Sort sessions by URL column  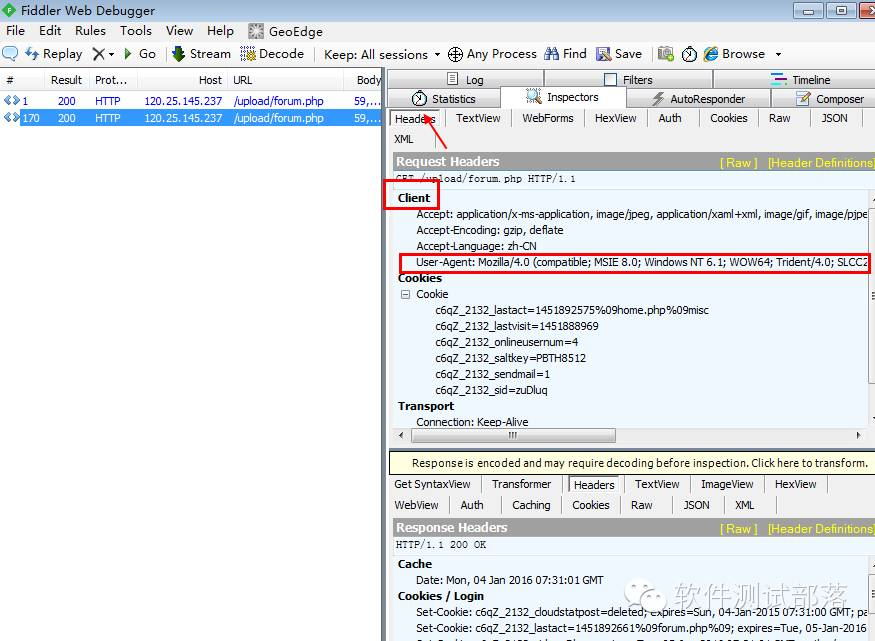point(285,80)
